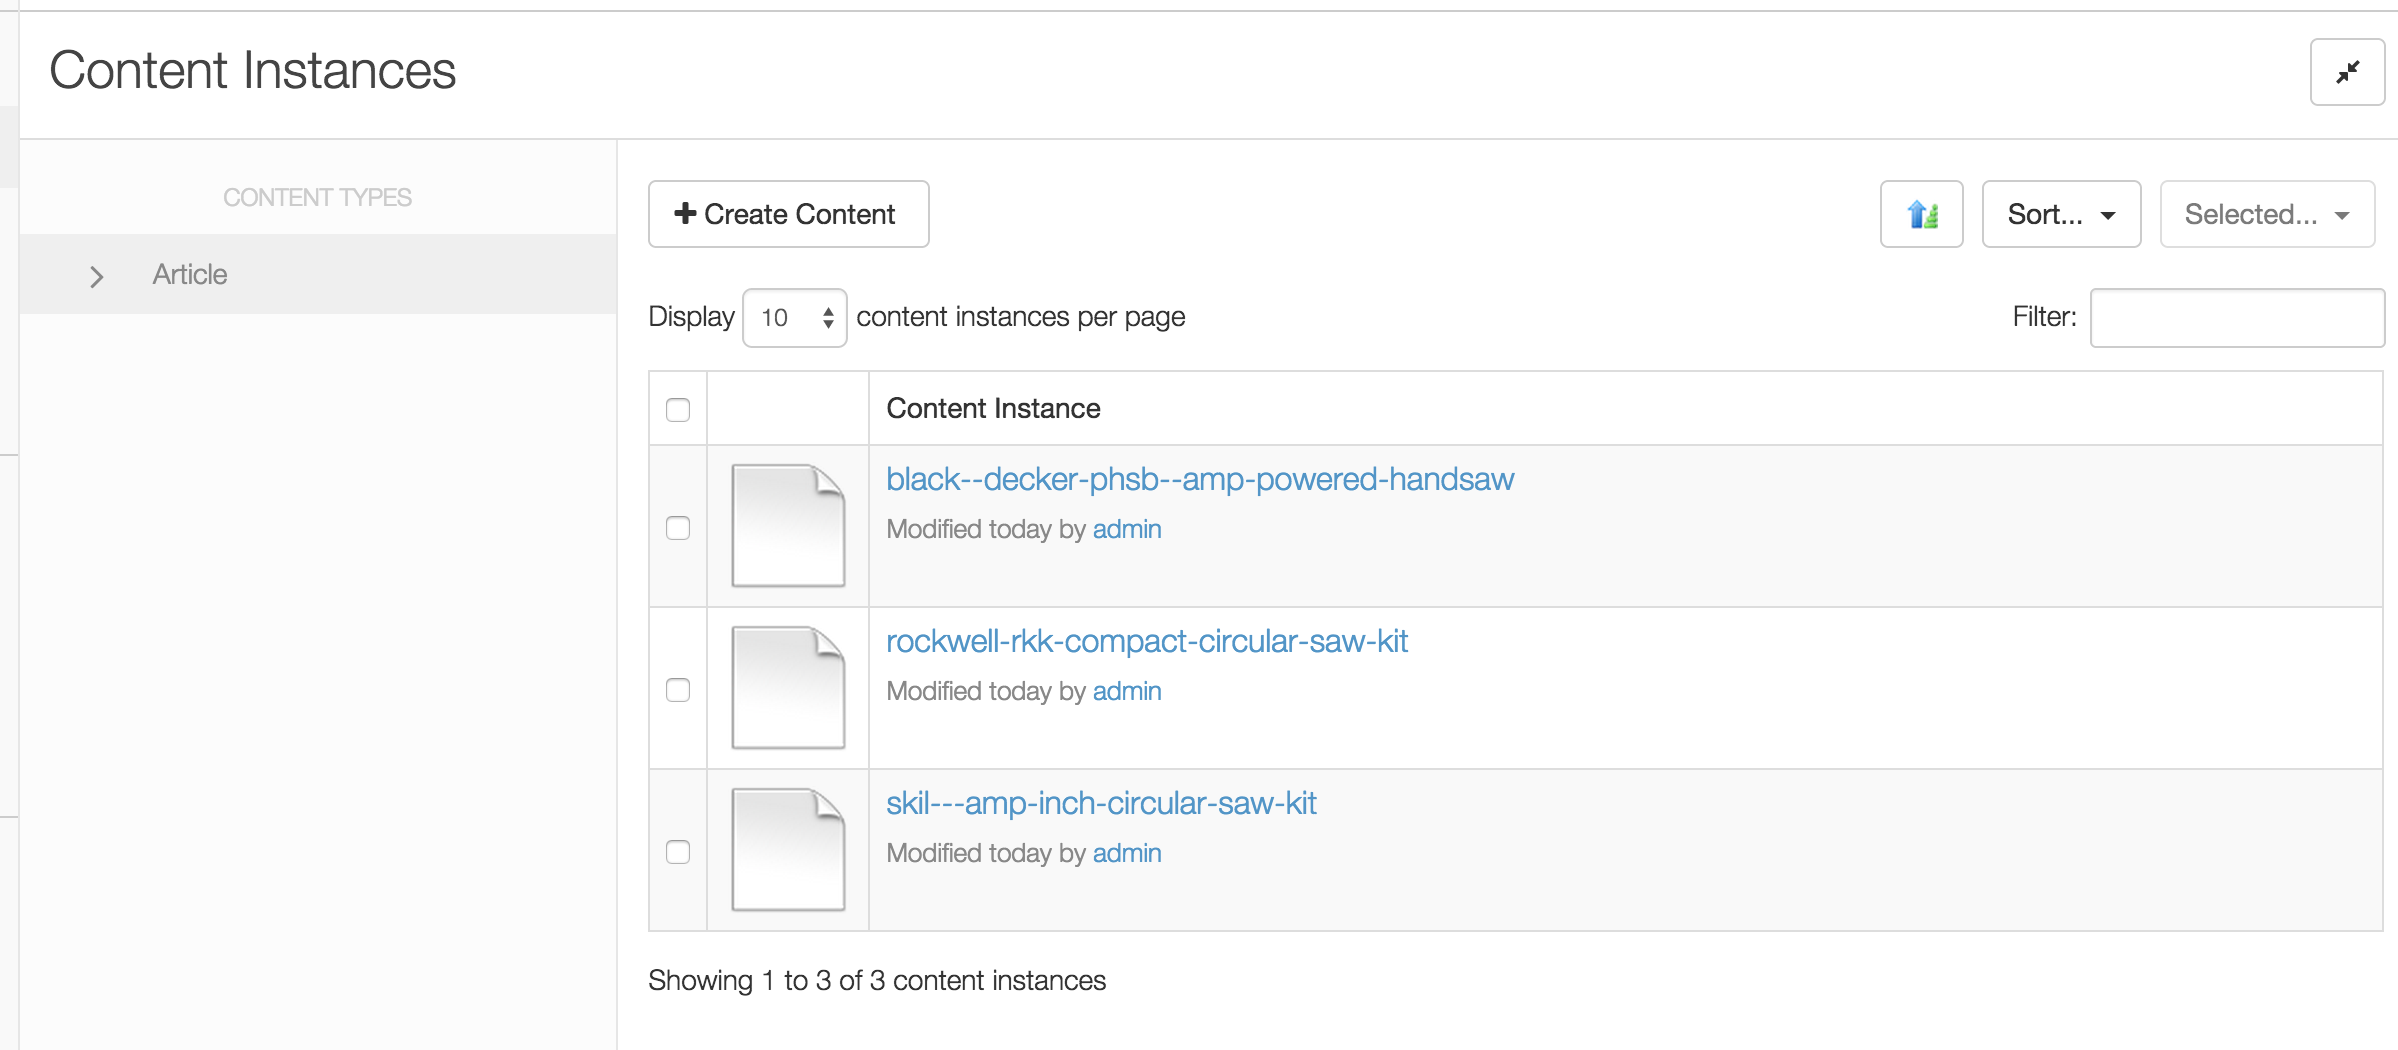Select the Article content type
The width and height of the screenshot is (2398, 1050).
tap(190, 274)
